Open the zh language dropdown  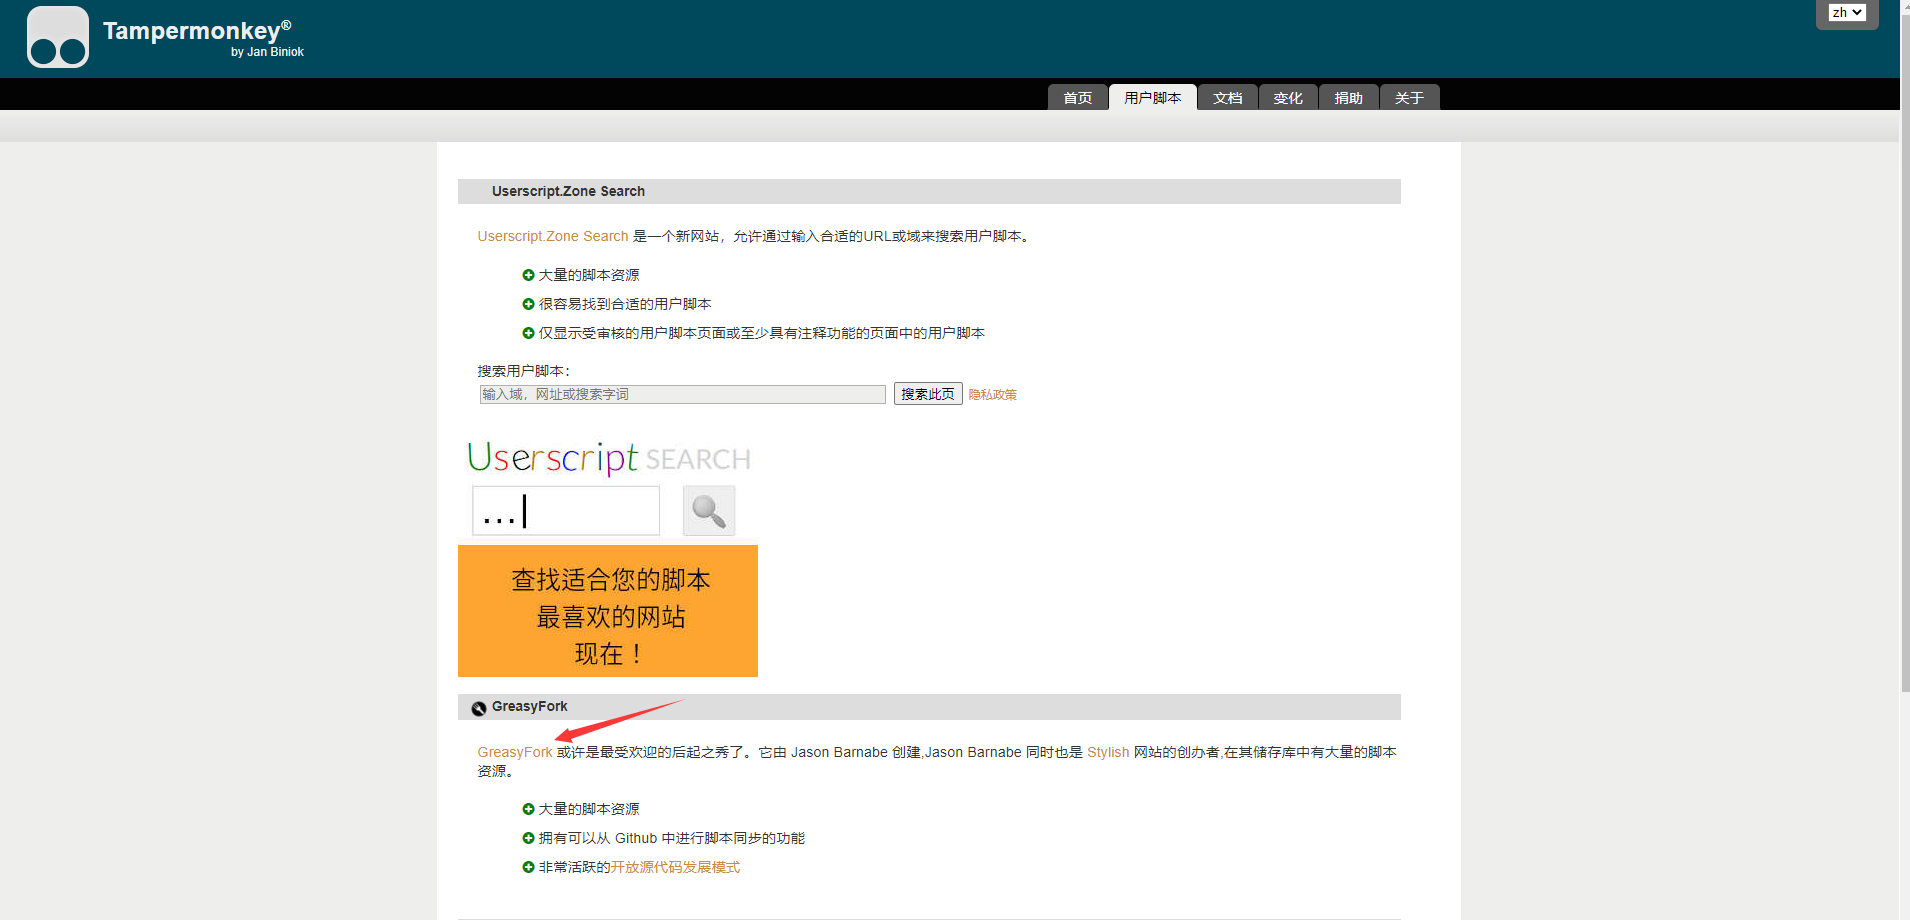point(1847,13)
